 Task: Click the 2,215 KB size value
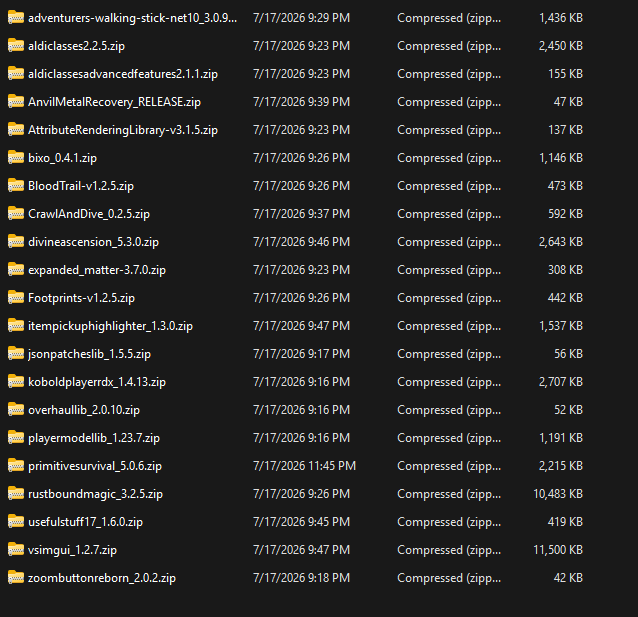click(x=561, y=466)
